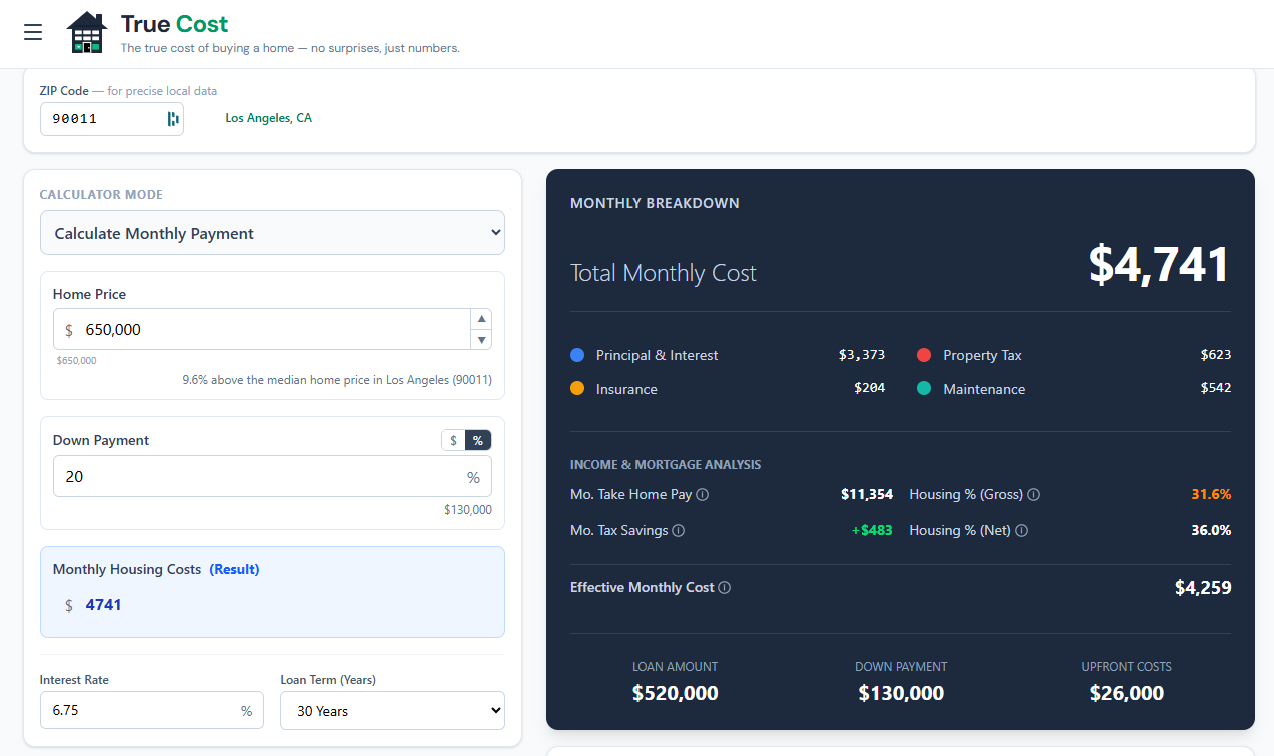Click the Interest Rate input field
The width and height of the screenshot is (1274, 756).
click(152, 711)
